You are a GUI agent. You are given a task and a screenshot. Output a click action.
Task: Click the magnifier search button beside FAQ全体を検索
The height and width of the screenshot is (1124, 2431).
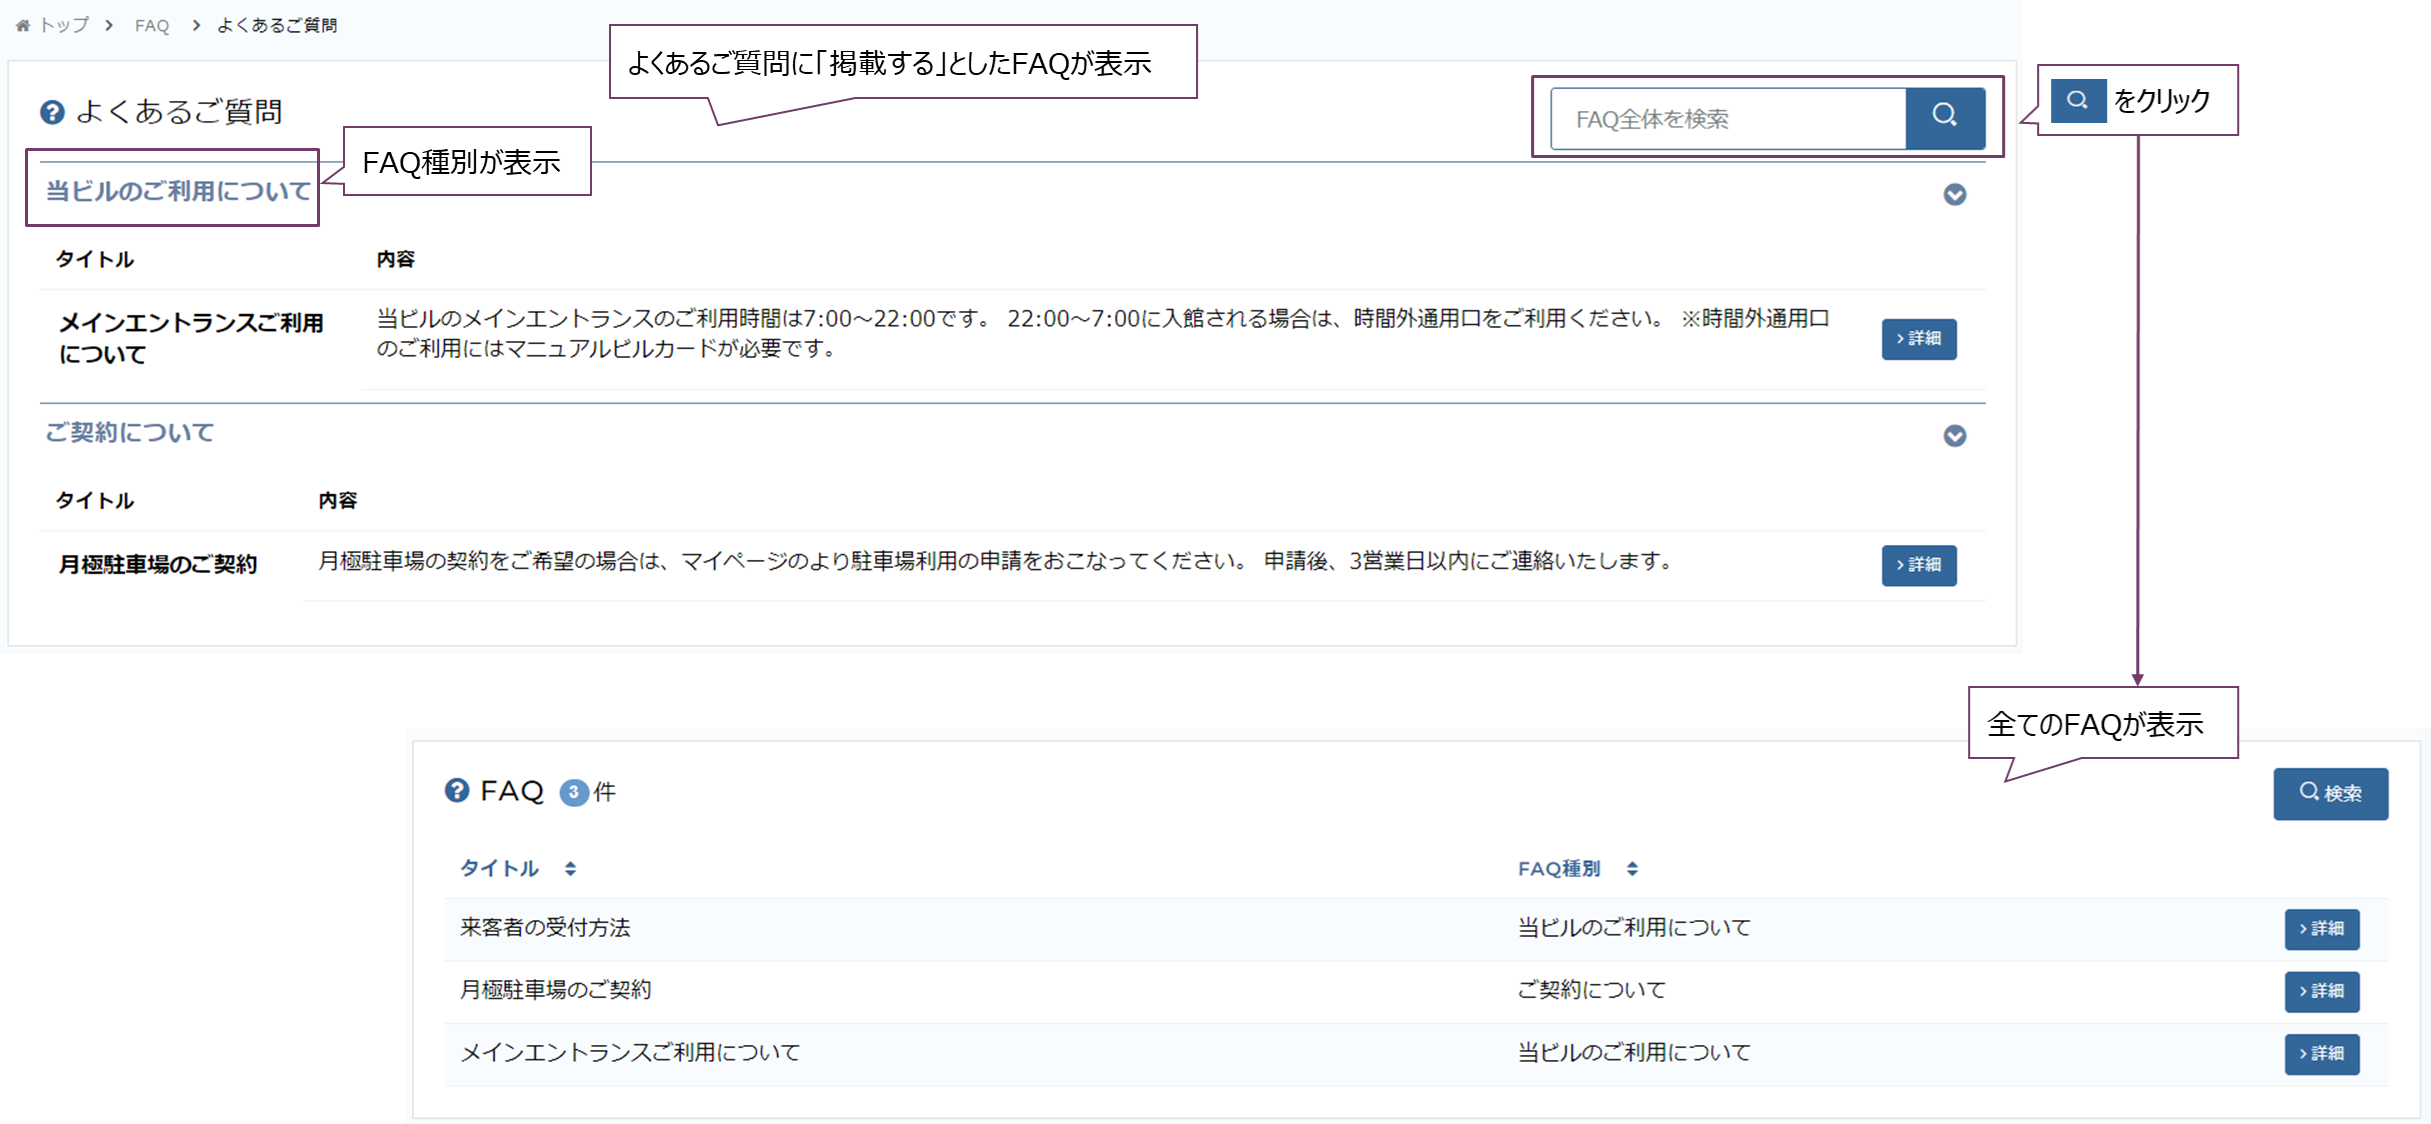click(x=1944, y=118)
